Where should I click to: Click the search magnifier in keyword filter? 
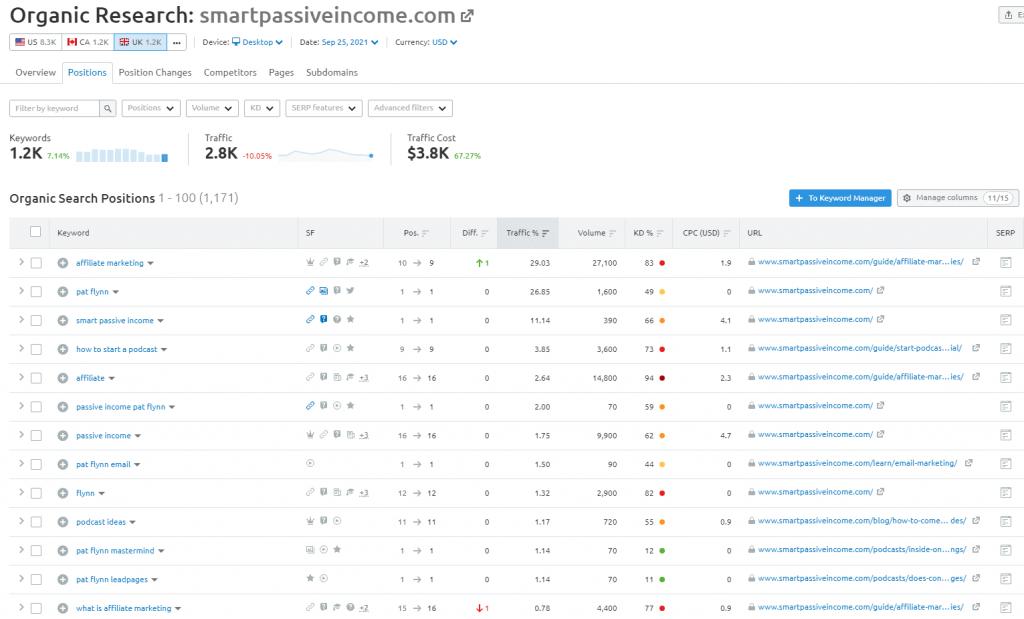point(108,108)
